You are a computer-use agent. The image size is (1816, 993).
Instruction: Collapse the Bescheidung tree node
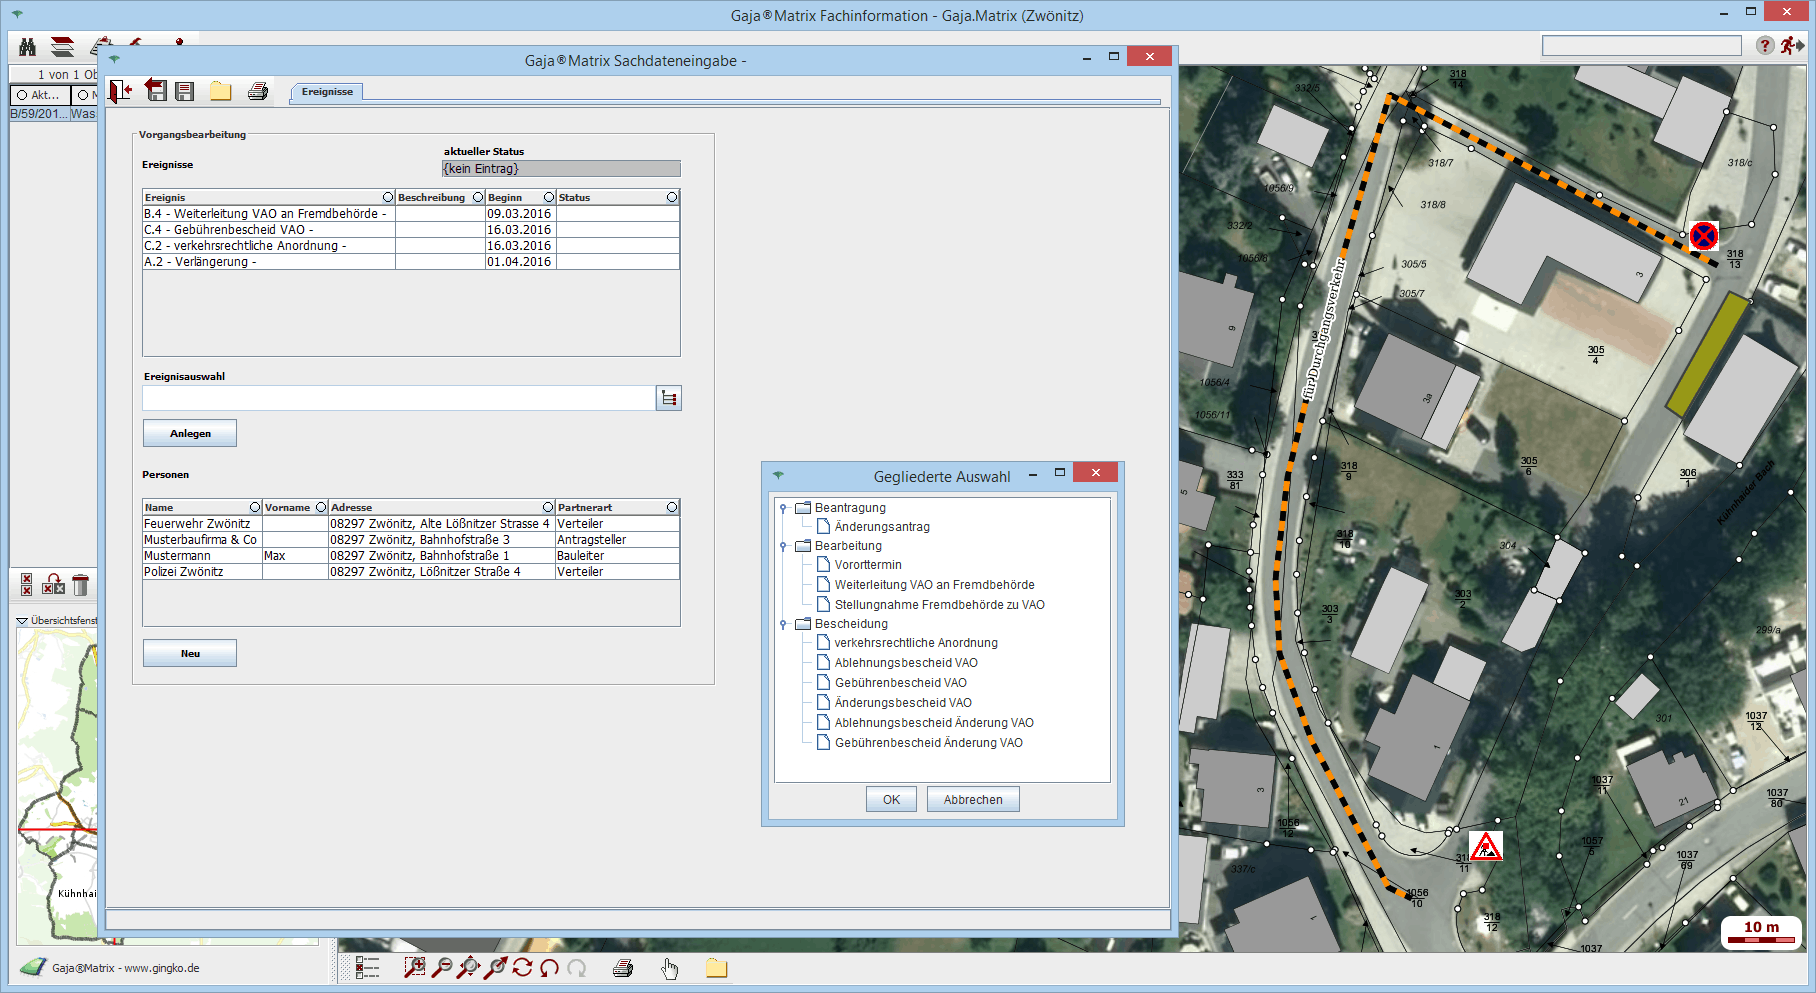783,624
